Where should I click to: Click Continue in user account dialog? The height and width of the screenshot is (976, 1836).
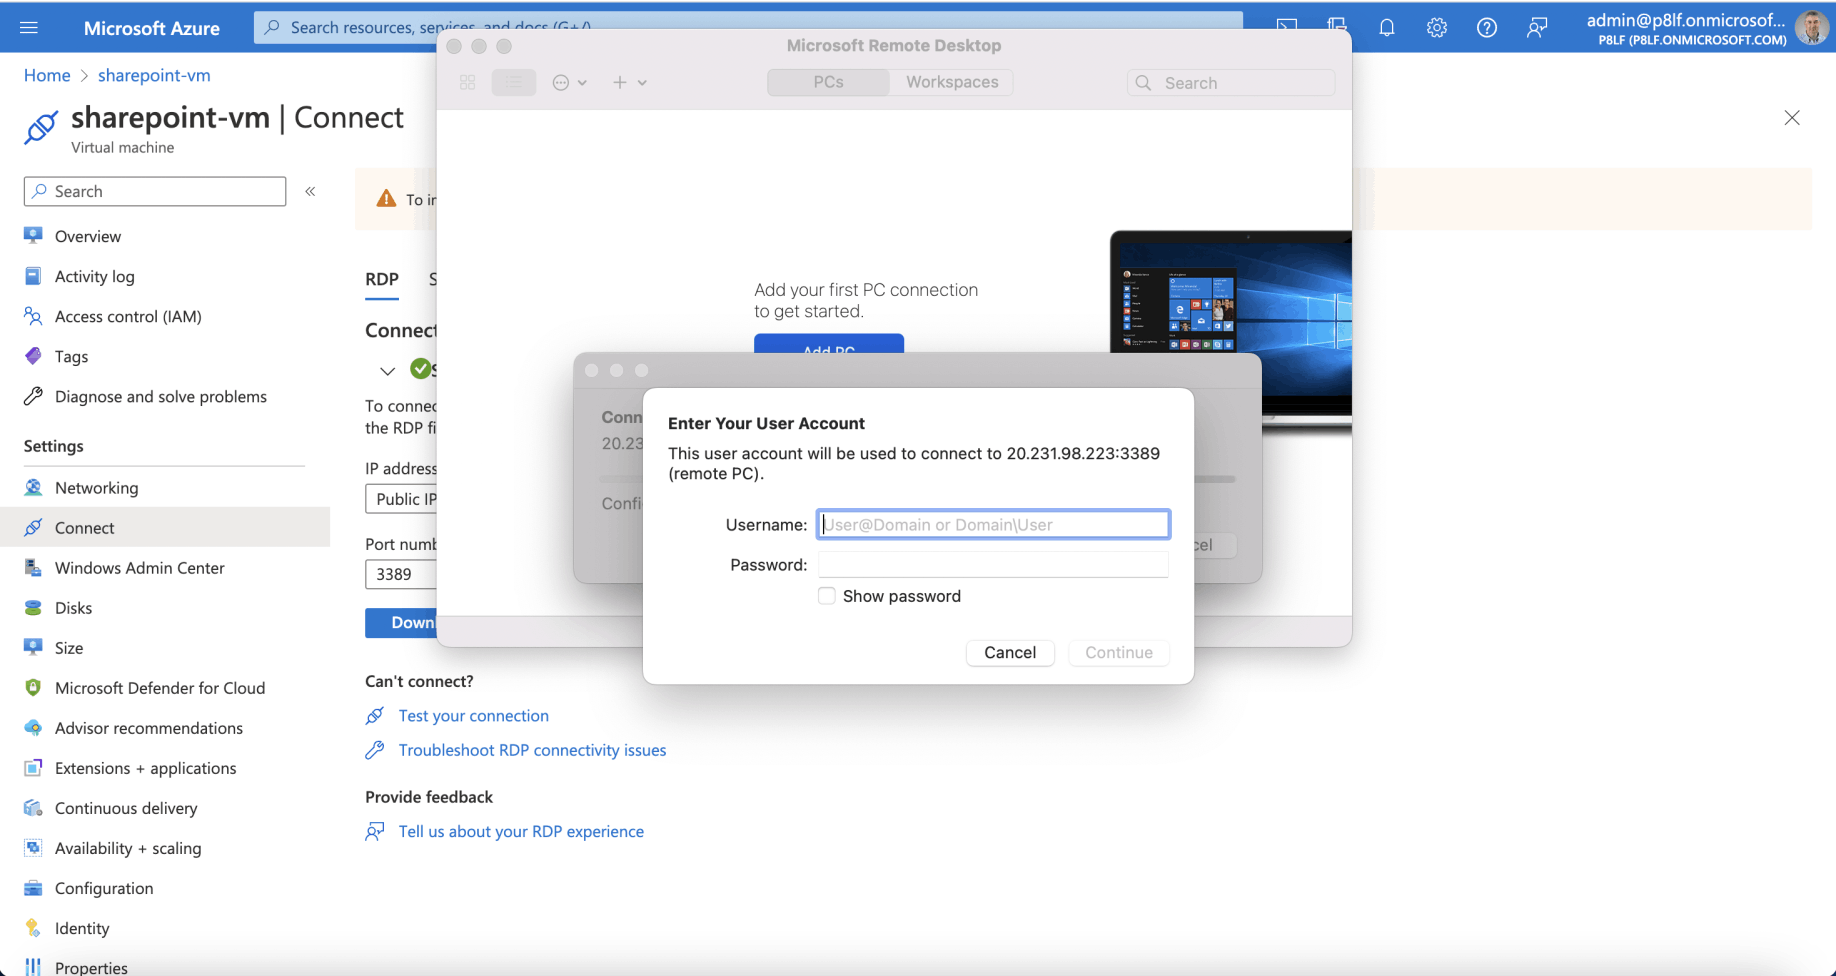click(x=1119, y=652)
